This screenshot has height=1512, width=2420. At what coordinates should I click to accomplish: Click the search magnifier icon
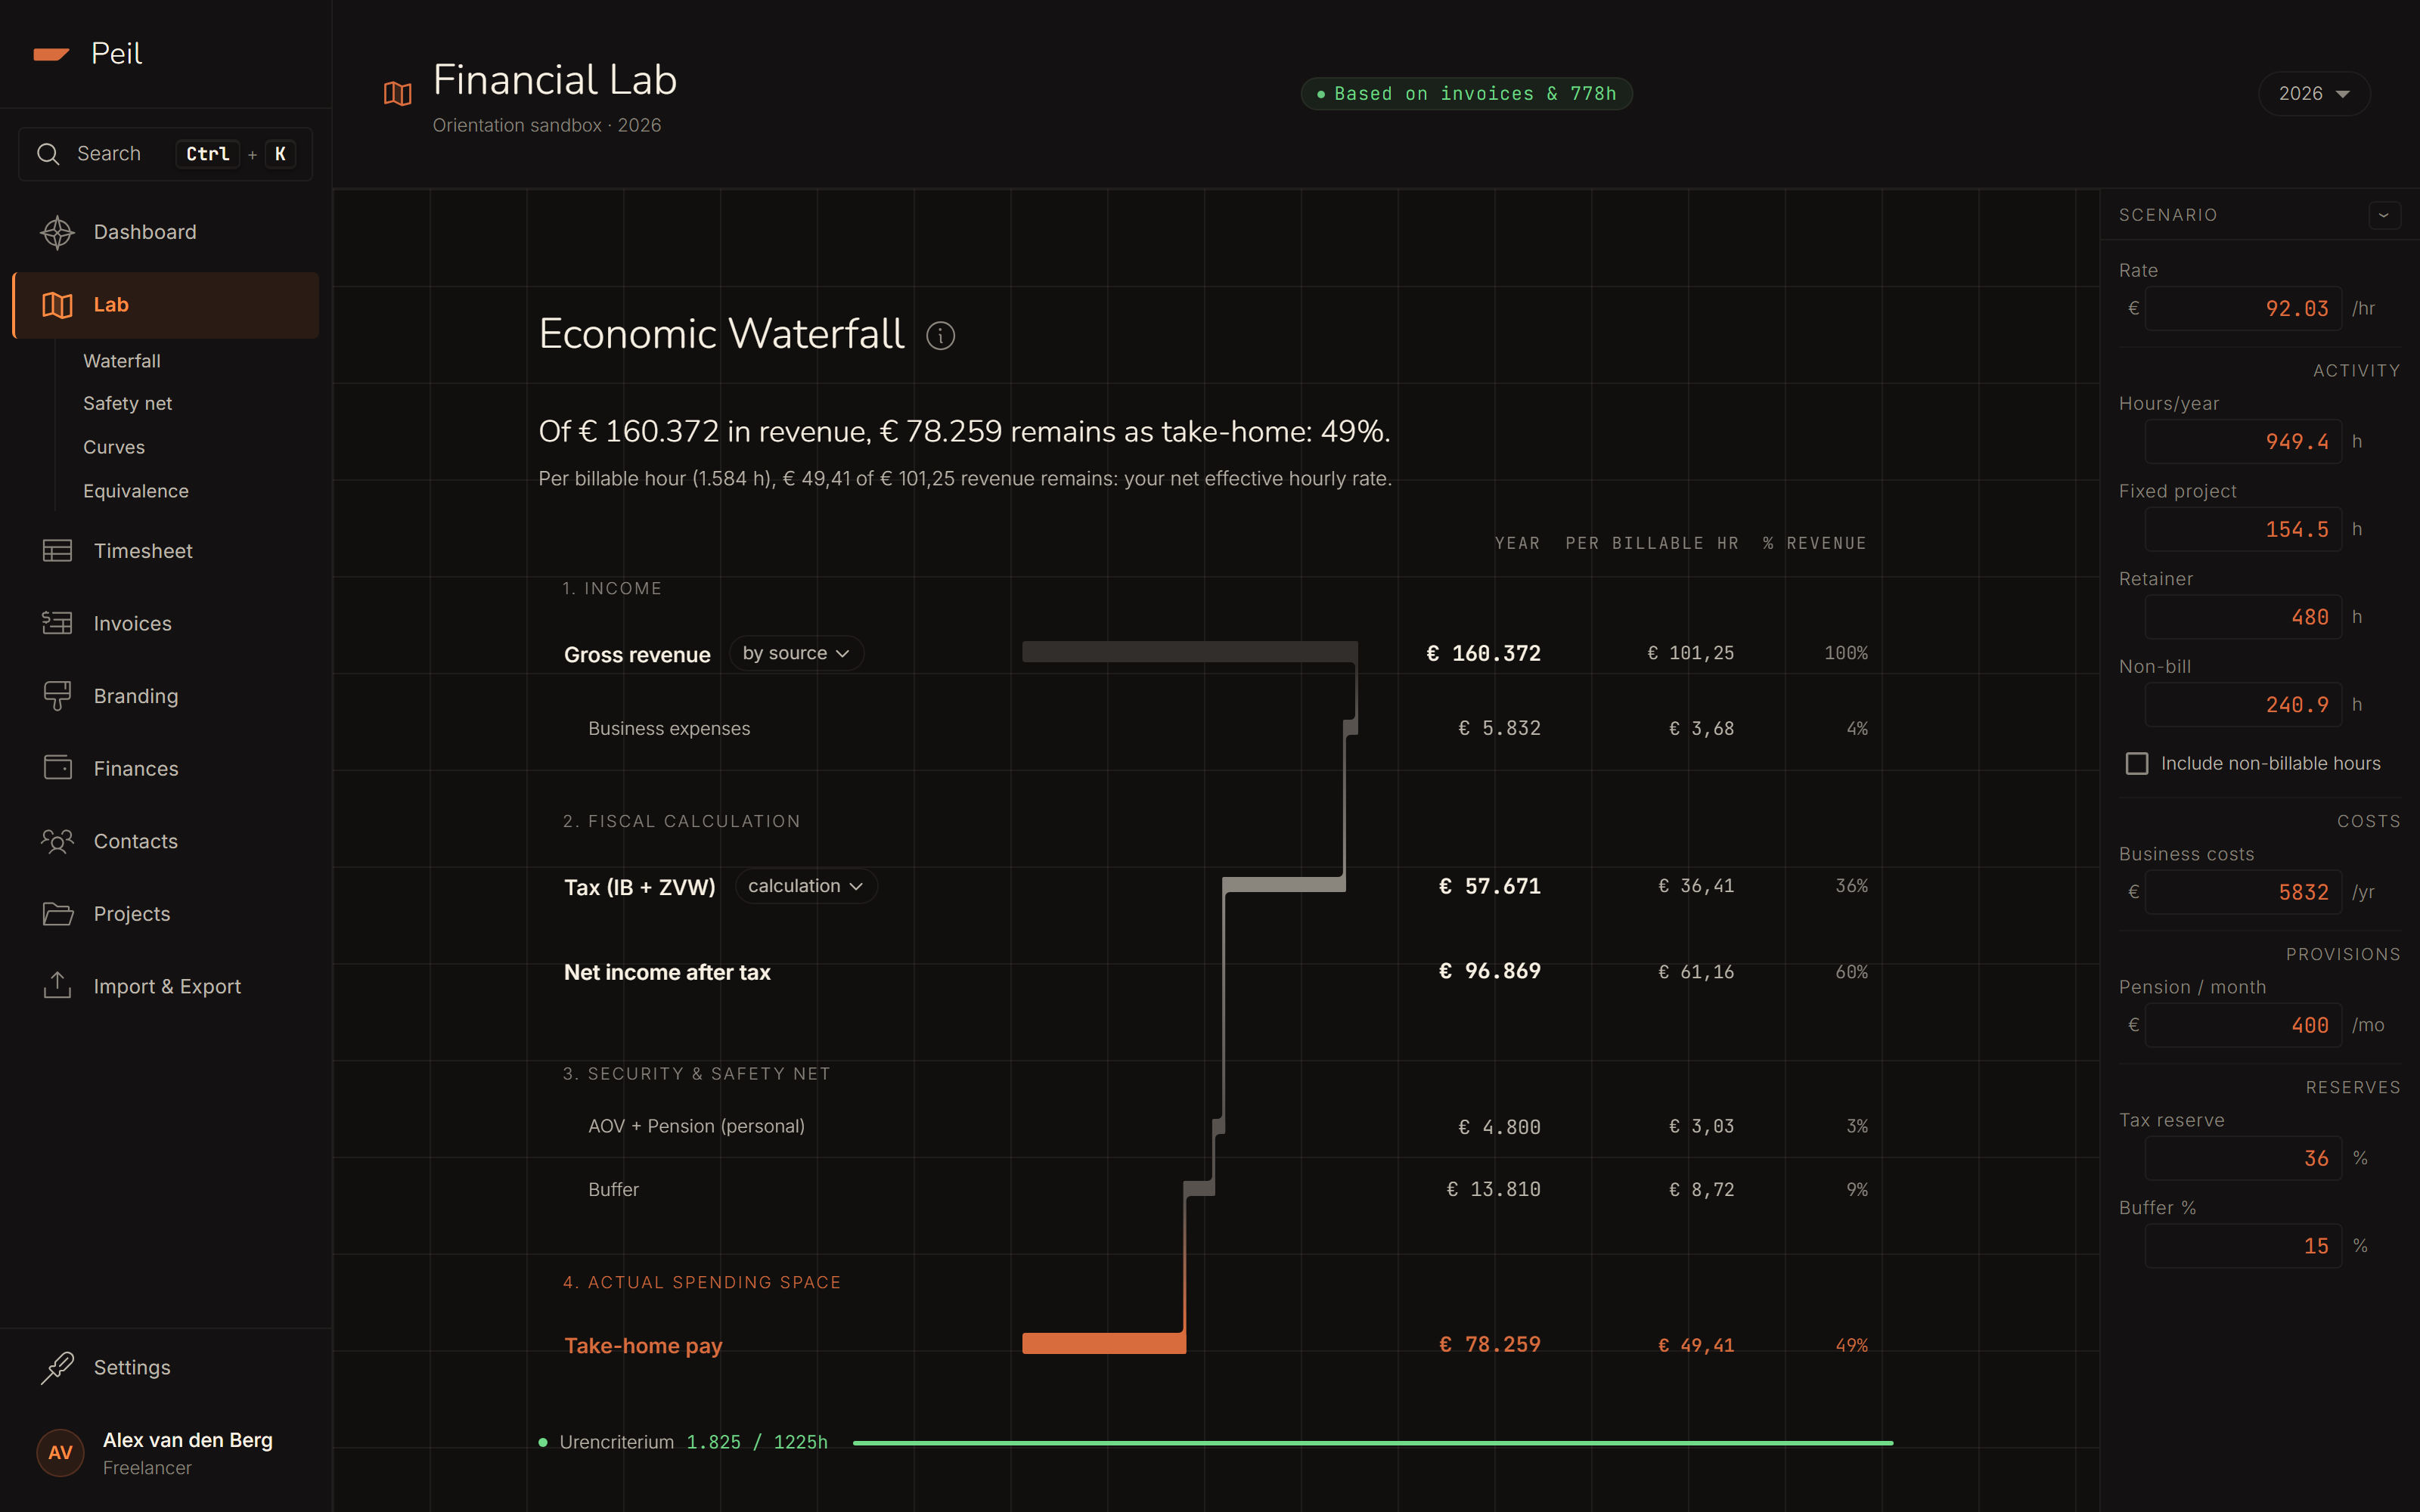(x=48, y=154)
